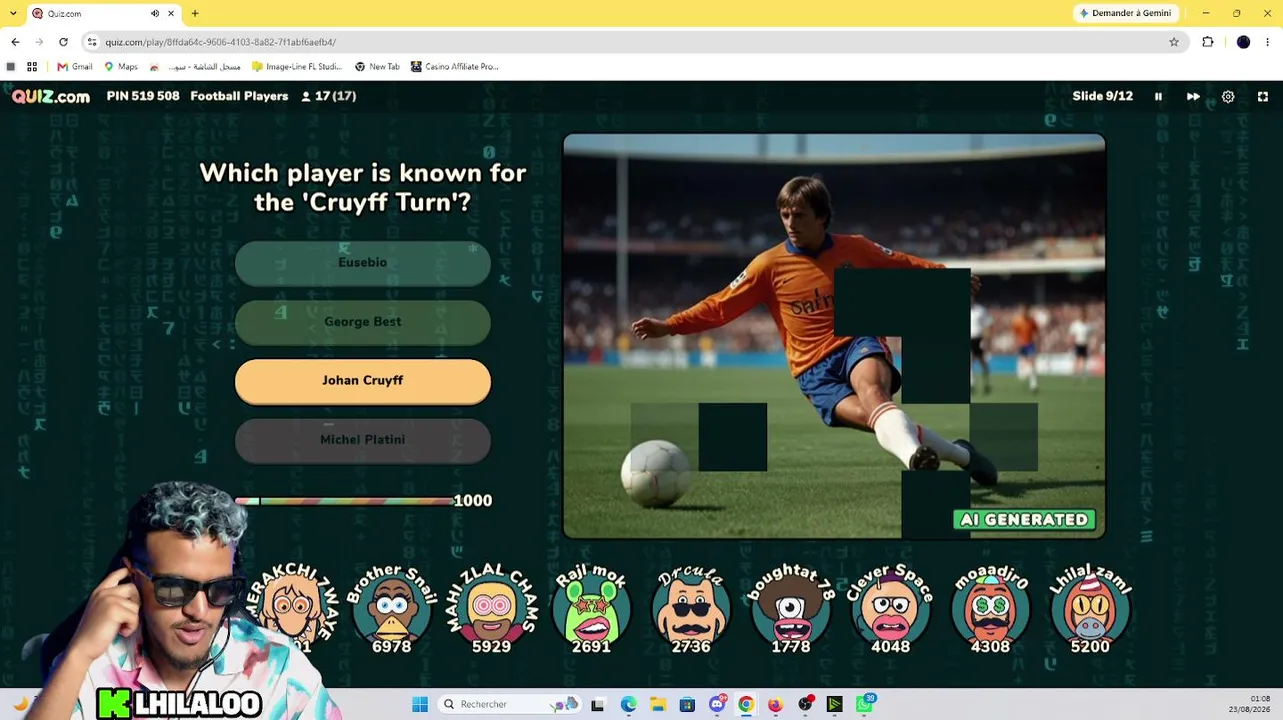Open the Chrome profile avatar
Image resolution: width=1283 pixels, height=720 pixels.
[x=1243, y=42]
